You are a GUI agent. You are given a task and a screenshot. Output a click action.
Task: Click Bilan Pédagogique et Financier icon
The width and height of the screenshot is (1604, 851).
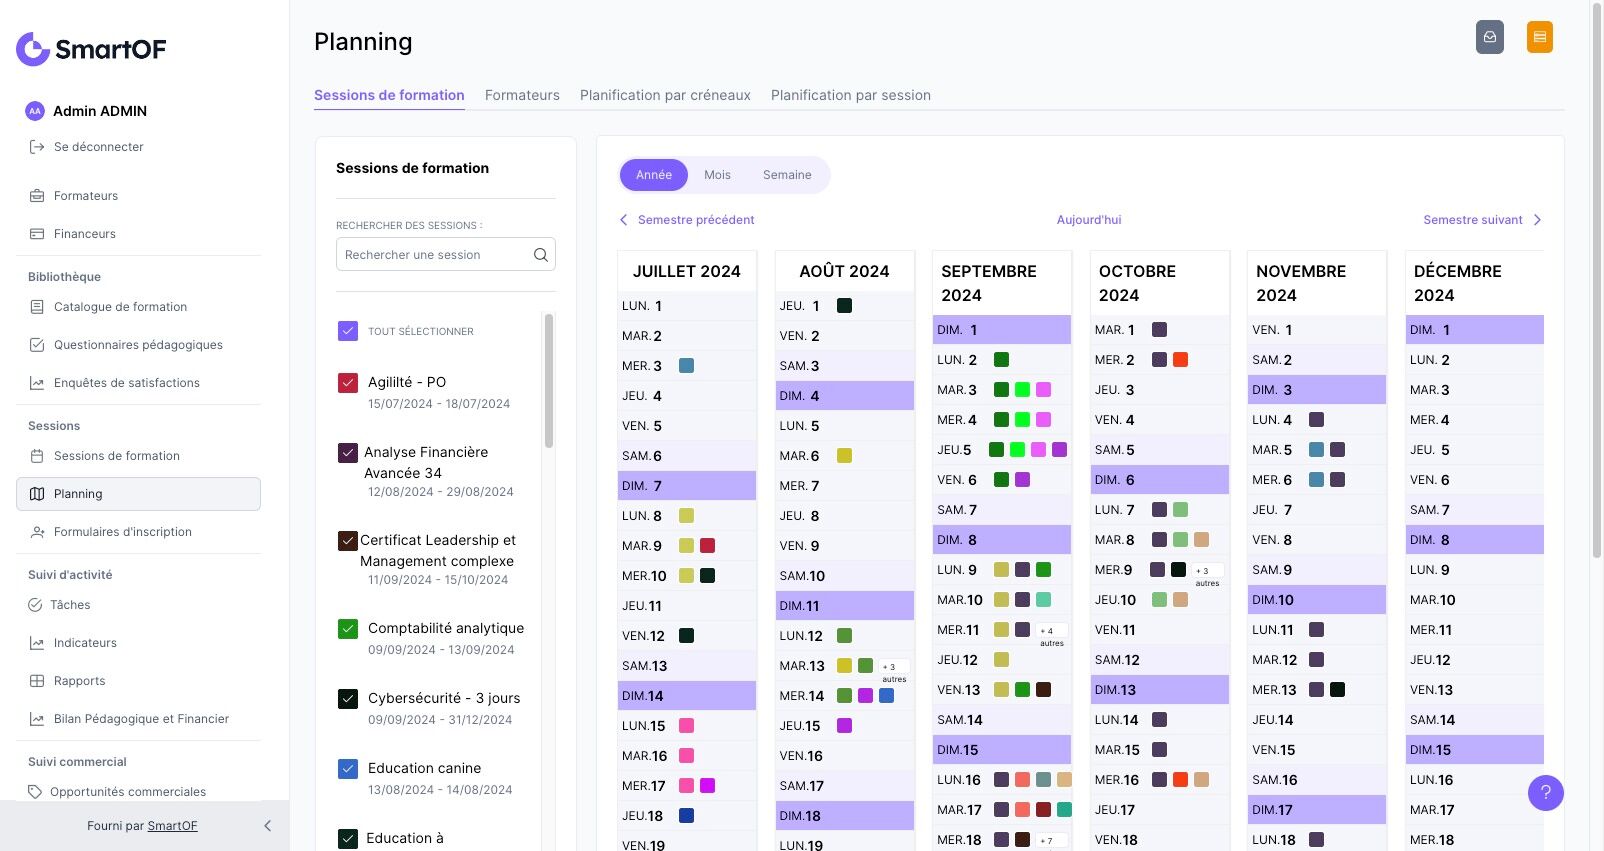tap(37, 719)
